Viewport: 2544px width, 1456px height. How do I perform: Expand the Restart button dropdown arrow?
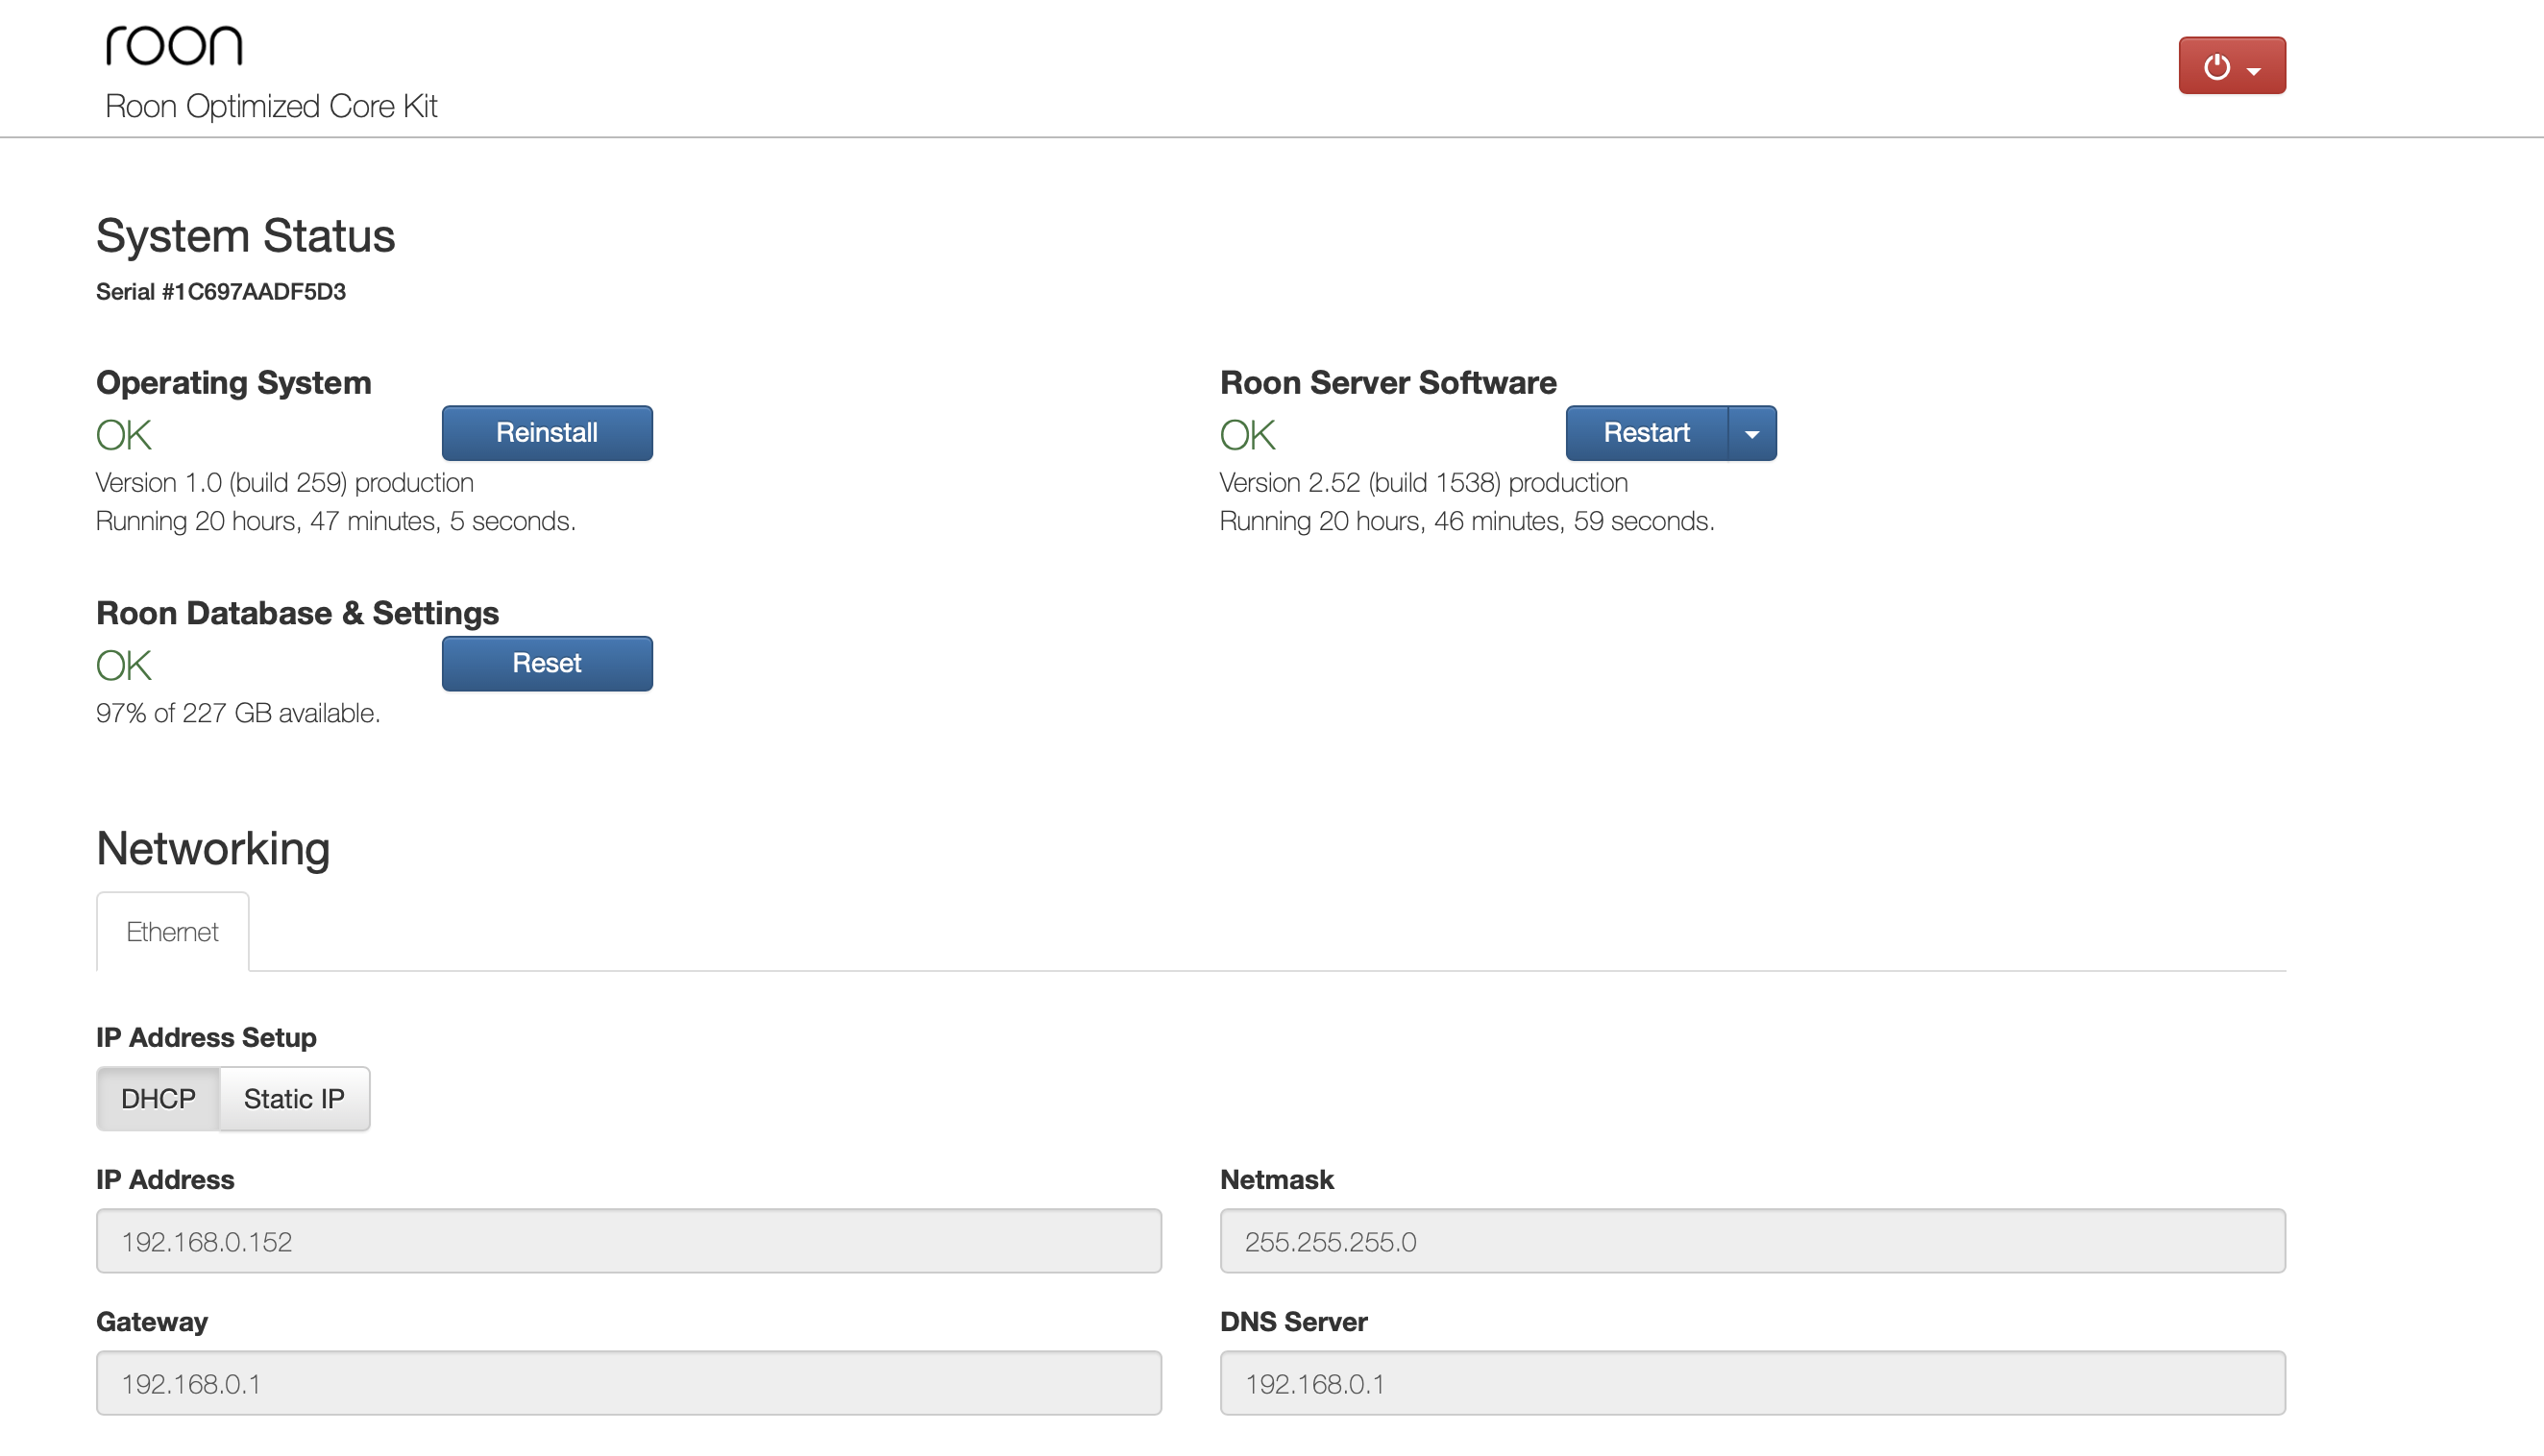[1752, 434]
